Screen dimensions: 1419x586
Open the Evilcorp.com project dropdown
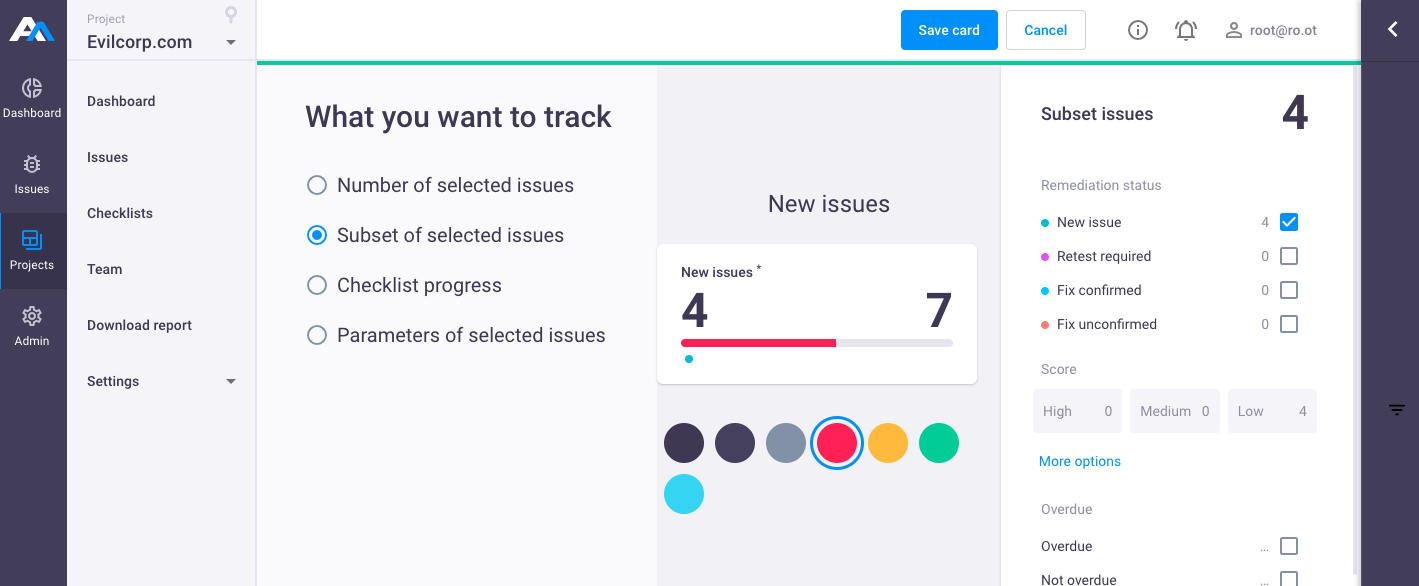click(231, 42)
